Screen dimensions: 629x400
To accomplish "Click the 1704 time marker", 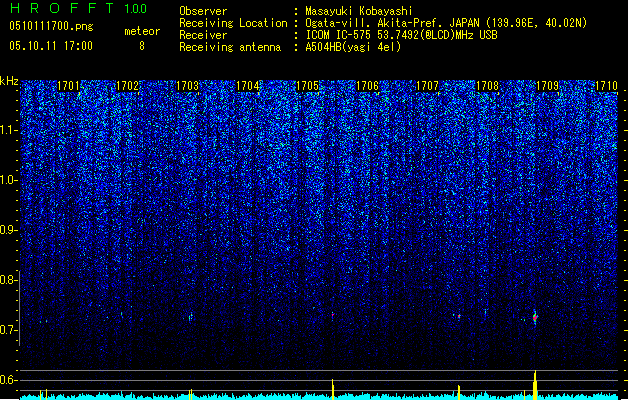I will point(248,86).
